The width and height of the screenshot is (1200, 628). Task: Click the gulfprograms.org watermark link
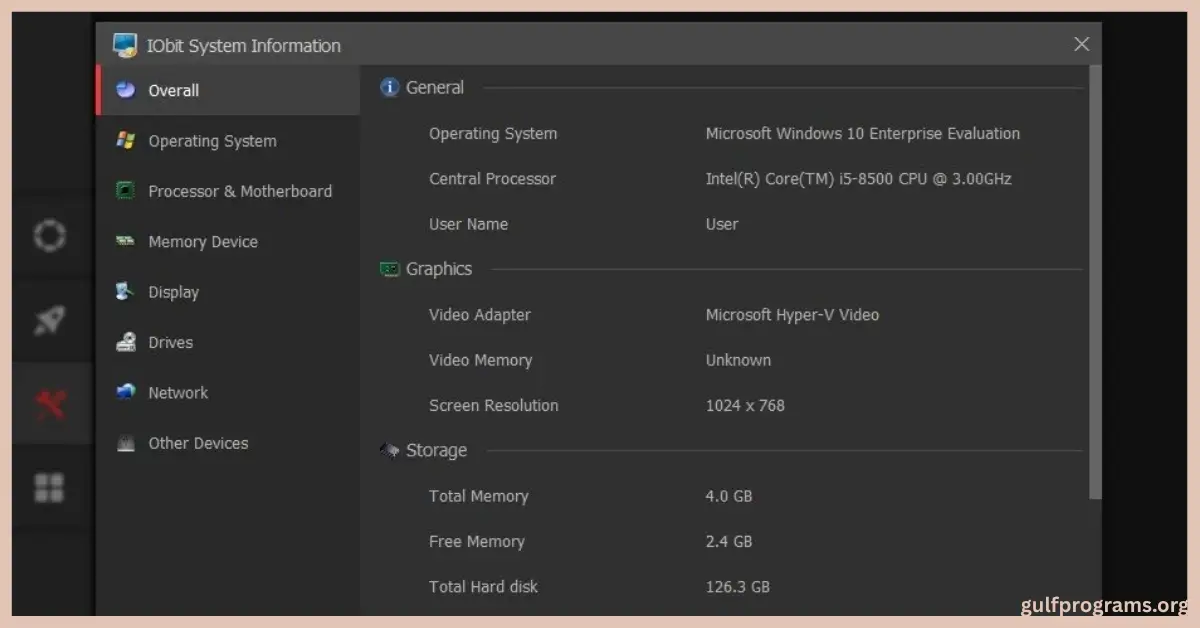coord(1103,605)
